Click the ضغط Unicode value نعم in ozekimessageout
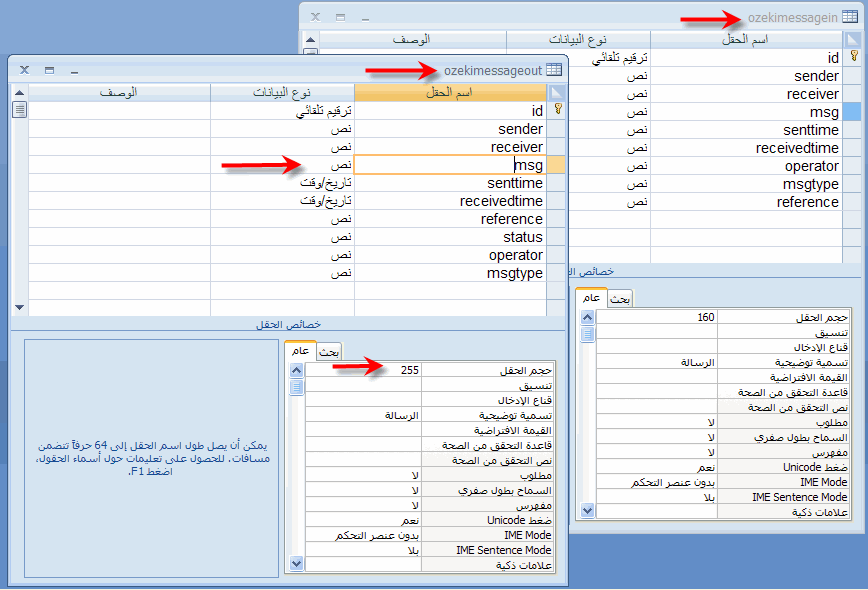The width and height of the screenshot is (868, 590). click(x=364, y=520)
